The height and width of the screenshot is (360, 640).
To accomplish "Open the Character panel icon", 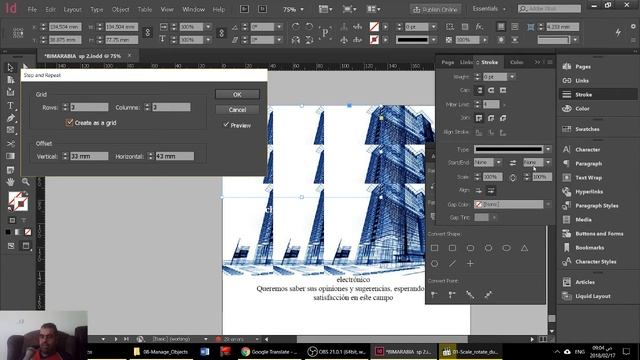I will click(x=567, y=149).
